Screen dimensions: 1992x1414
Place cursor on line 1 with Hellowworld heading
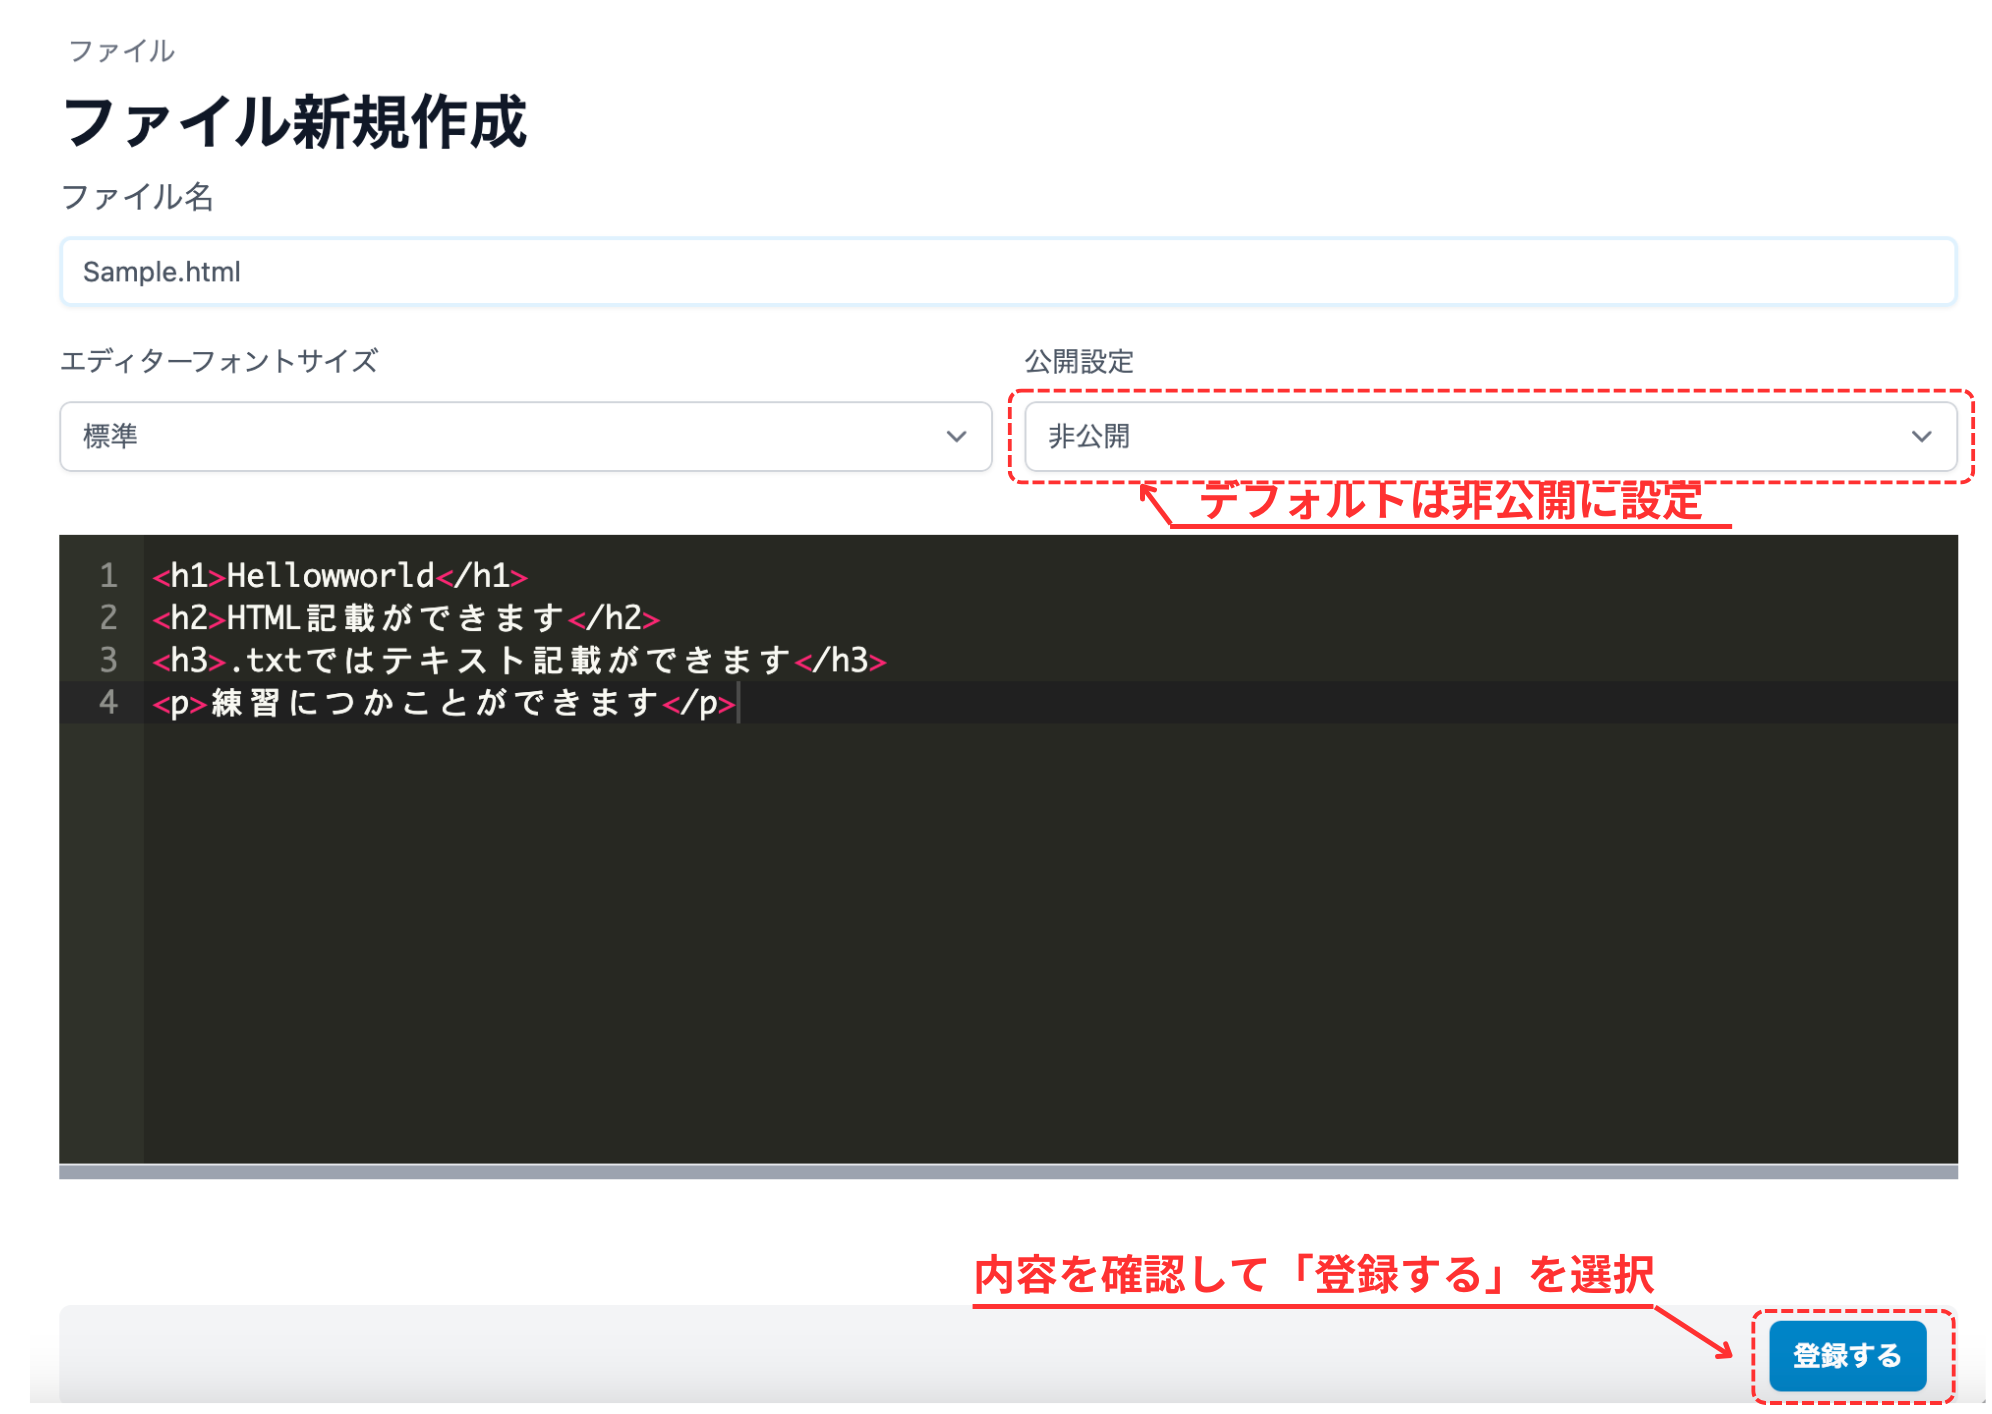tap(340, 575)
